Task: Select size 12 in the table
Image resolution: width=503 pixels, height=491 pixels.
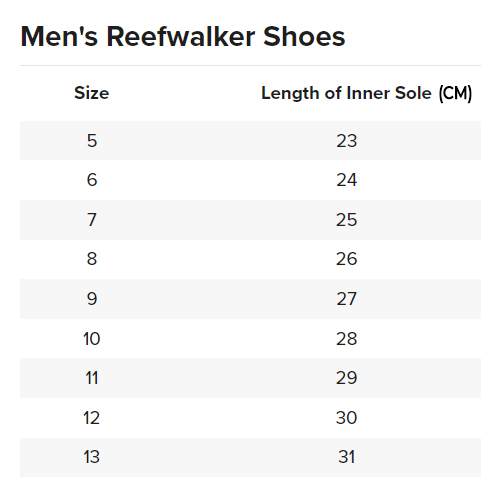Action: coord(92,418)
